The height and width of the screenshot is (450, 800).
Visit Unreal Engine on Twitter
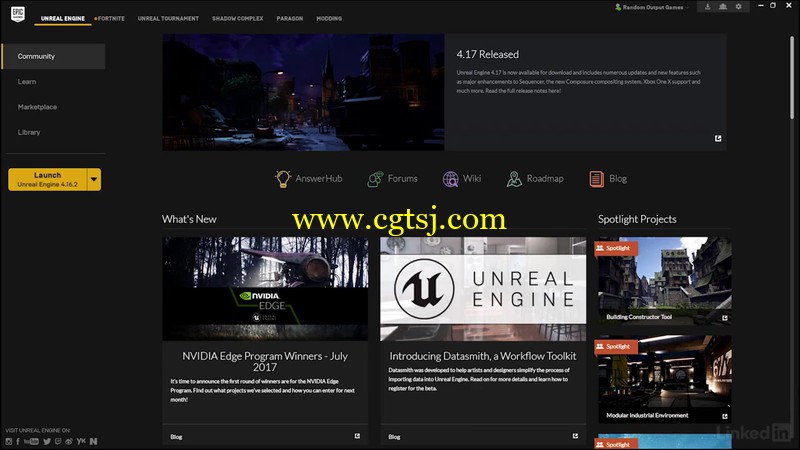[47, 441]
